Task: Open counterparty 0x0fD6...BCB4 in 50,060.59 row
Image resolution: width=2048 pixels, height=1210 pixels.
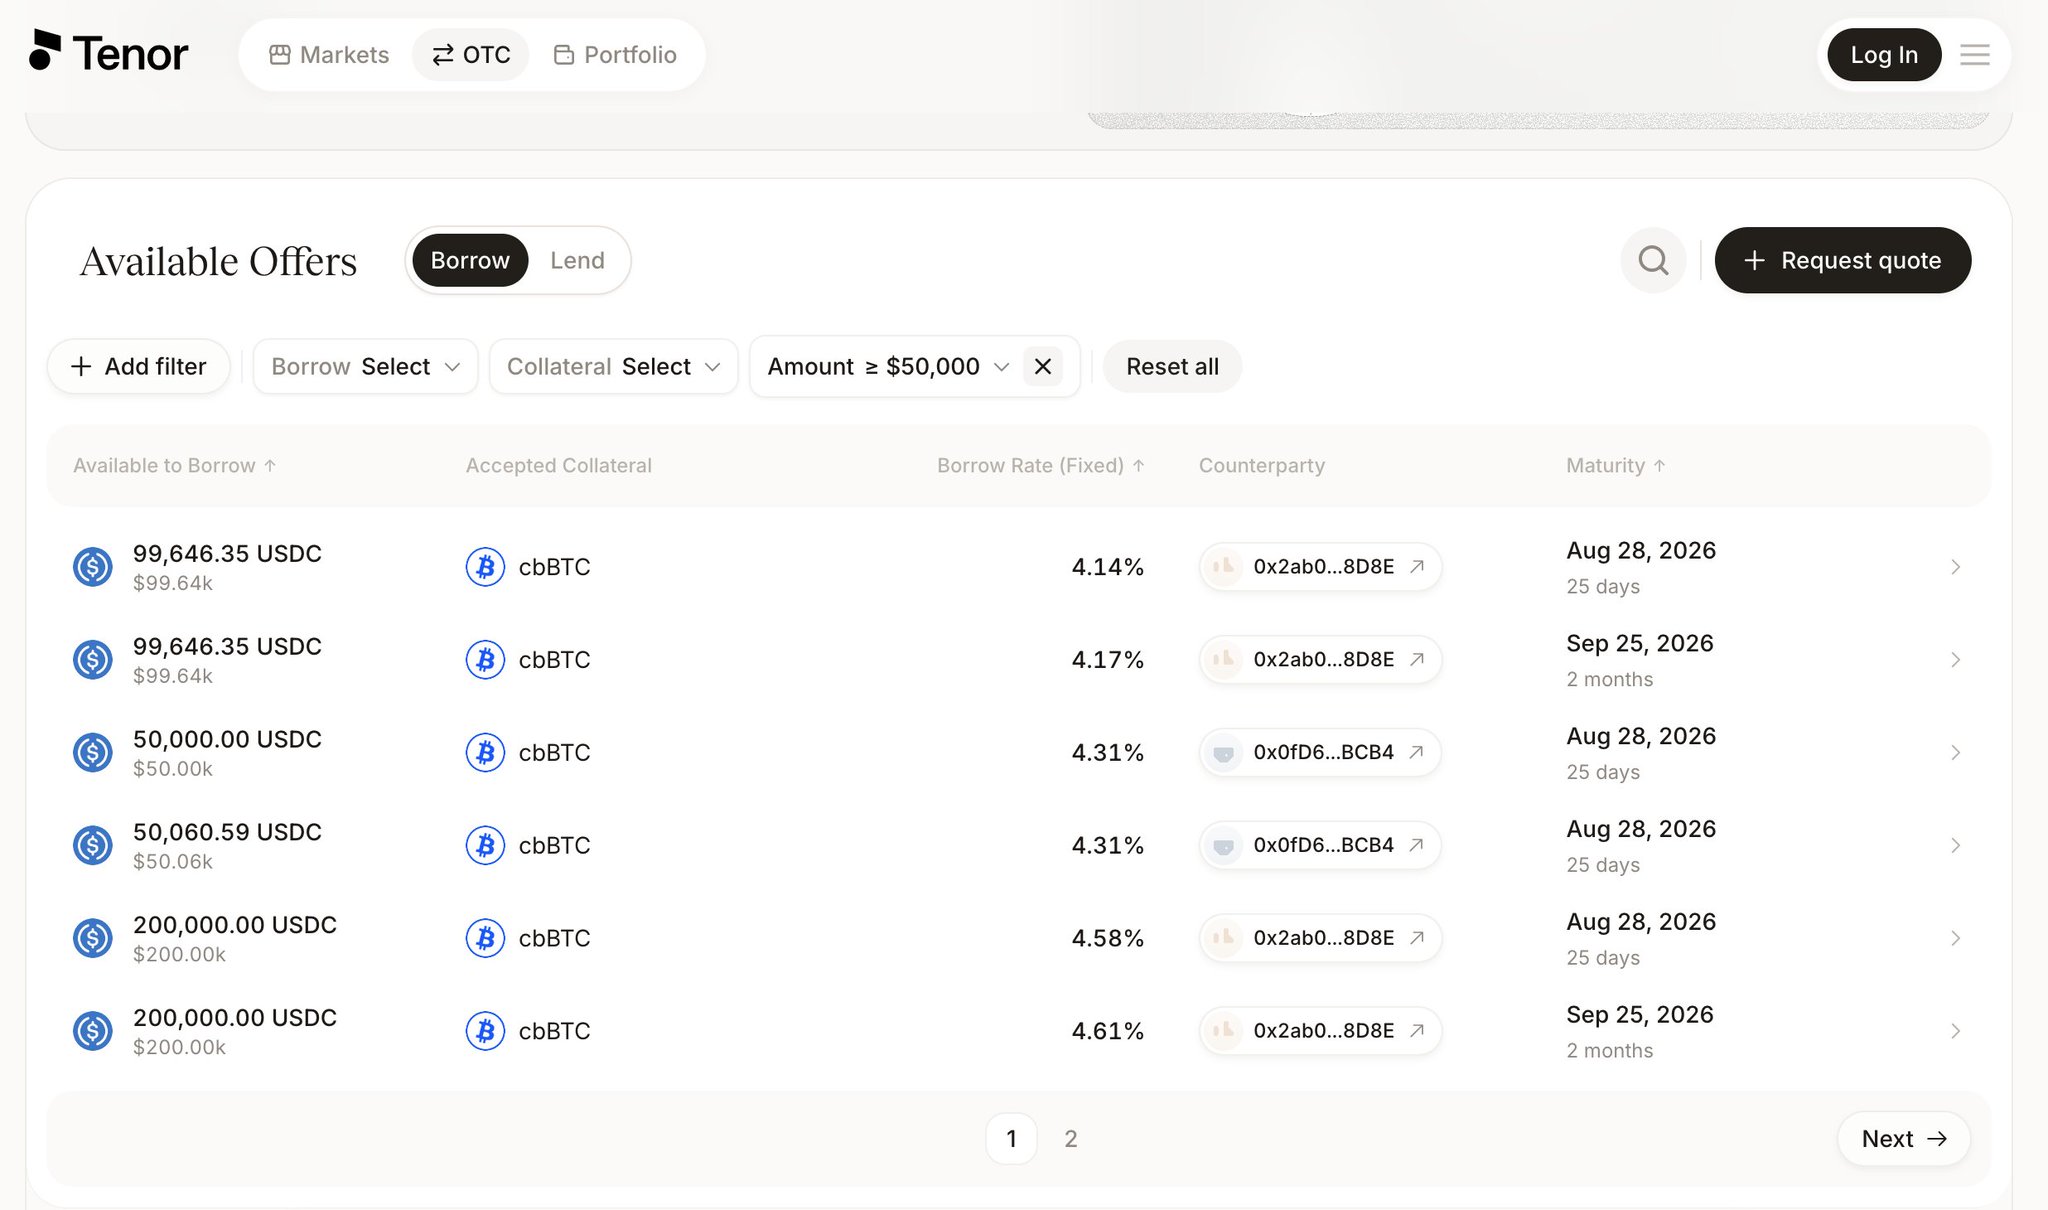Action: coord(1320,846)
